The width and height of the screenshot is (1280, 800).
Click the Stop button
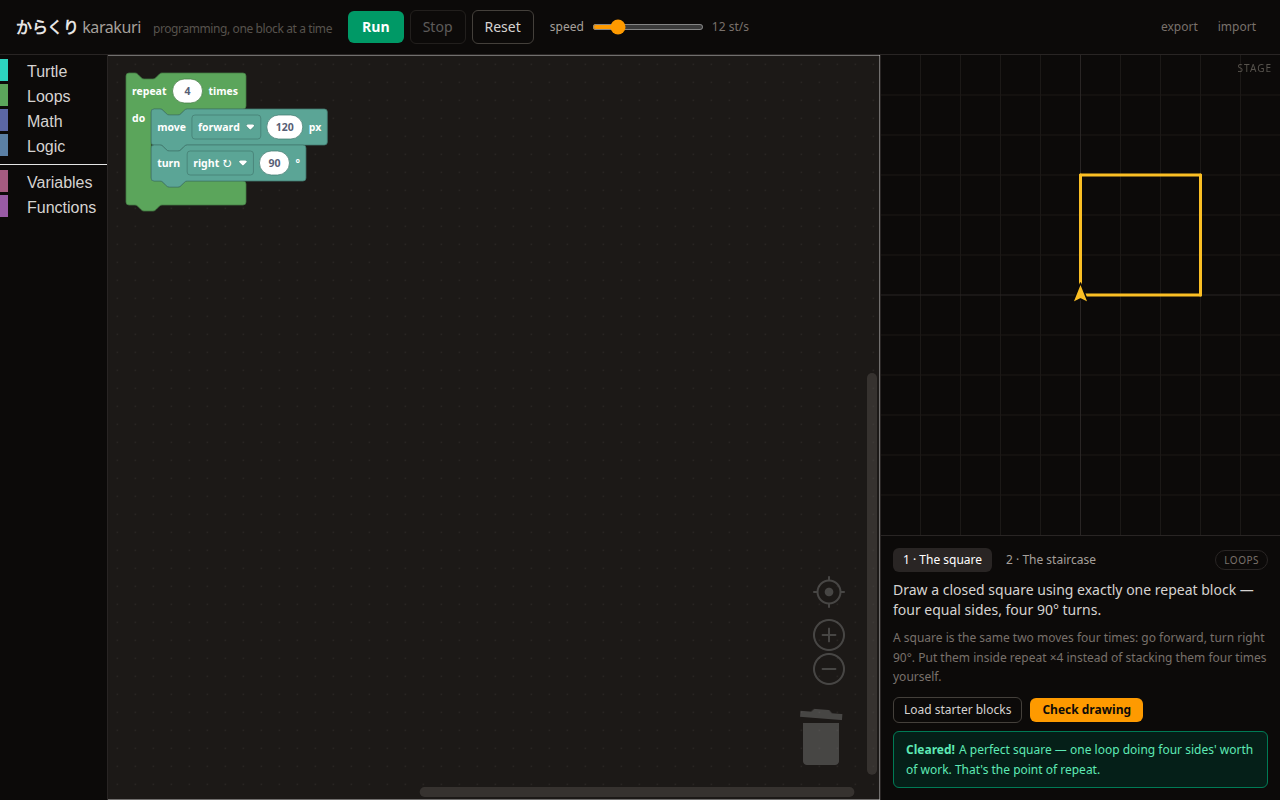[x=437, y=27]
